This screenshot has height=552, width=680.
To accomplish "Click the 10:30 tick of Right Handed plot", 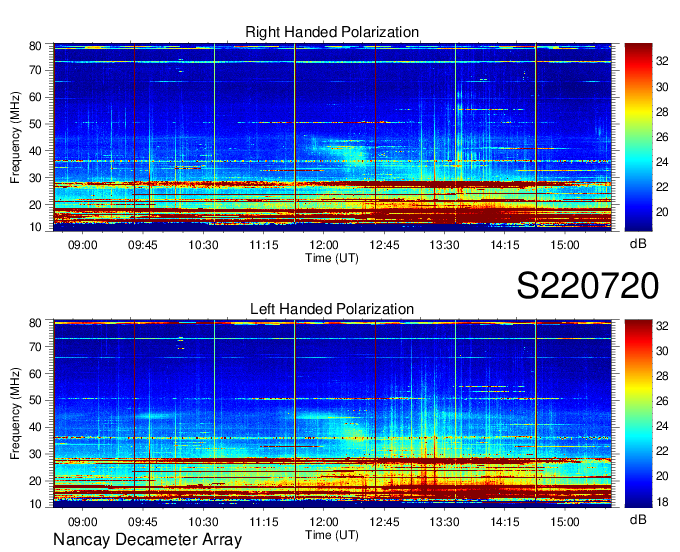I will (203, 245).
